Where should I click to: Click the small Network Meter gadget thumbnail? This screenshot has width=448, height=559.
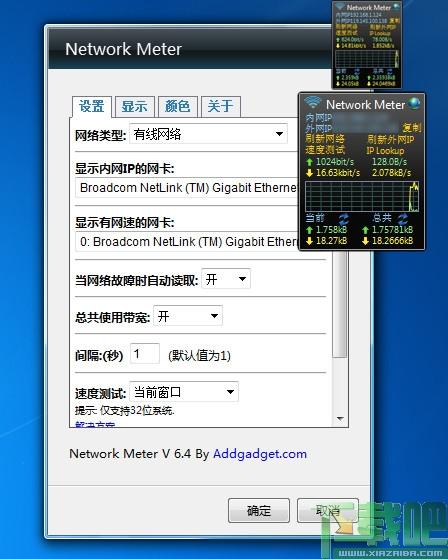(367, 45)
